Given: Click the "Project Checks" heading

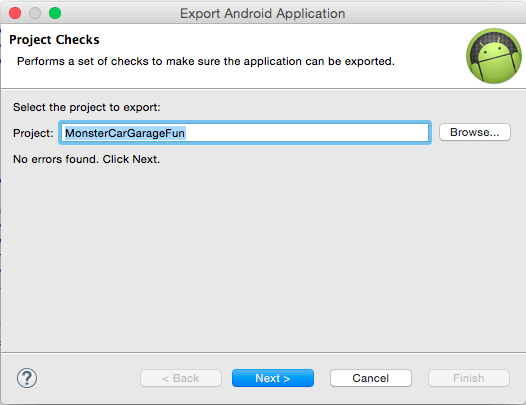Looking at the screenshot, I should (x=54, y=40).
